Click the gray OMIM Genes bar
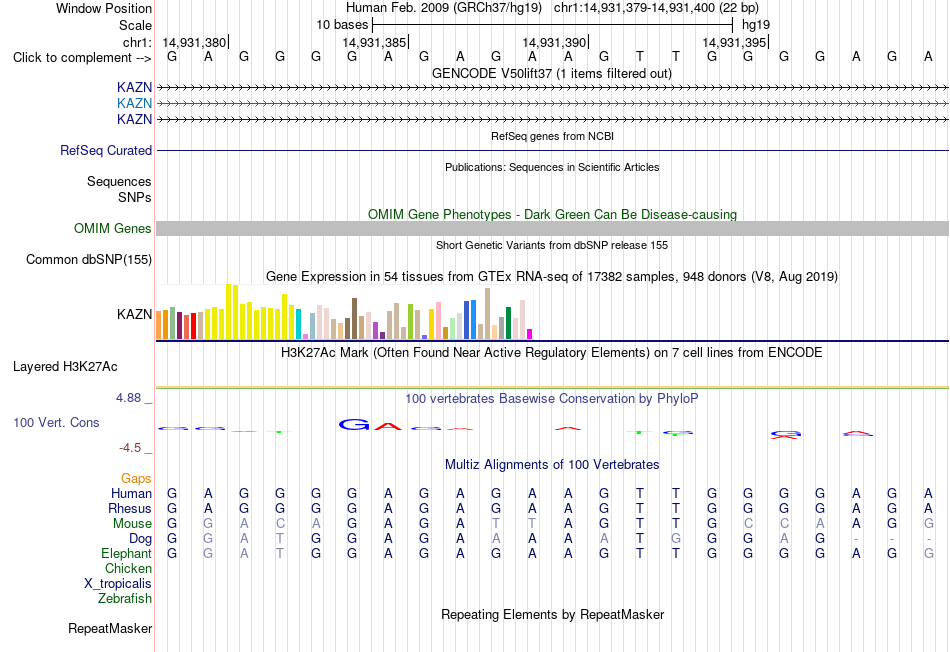This screenshot has width=950, height=652. [552, 228]
